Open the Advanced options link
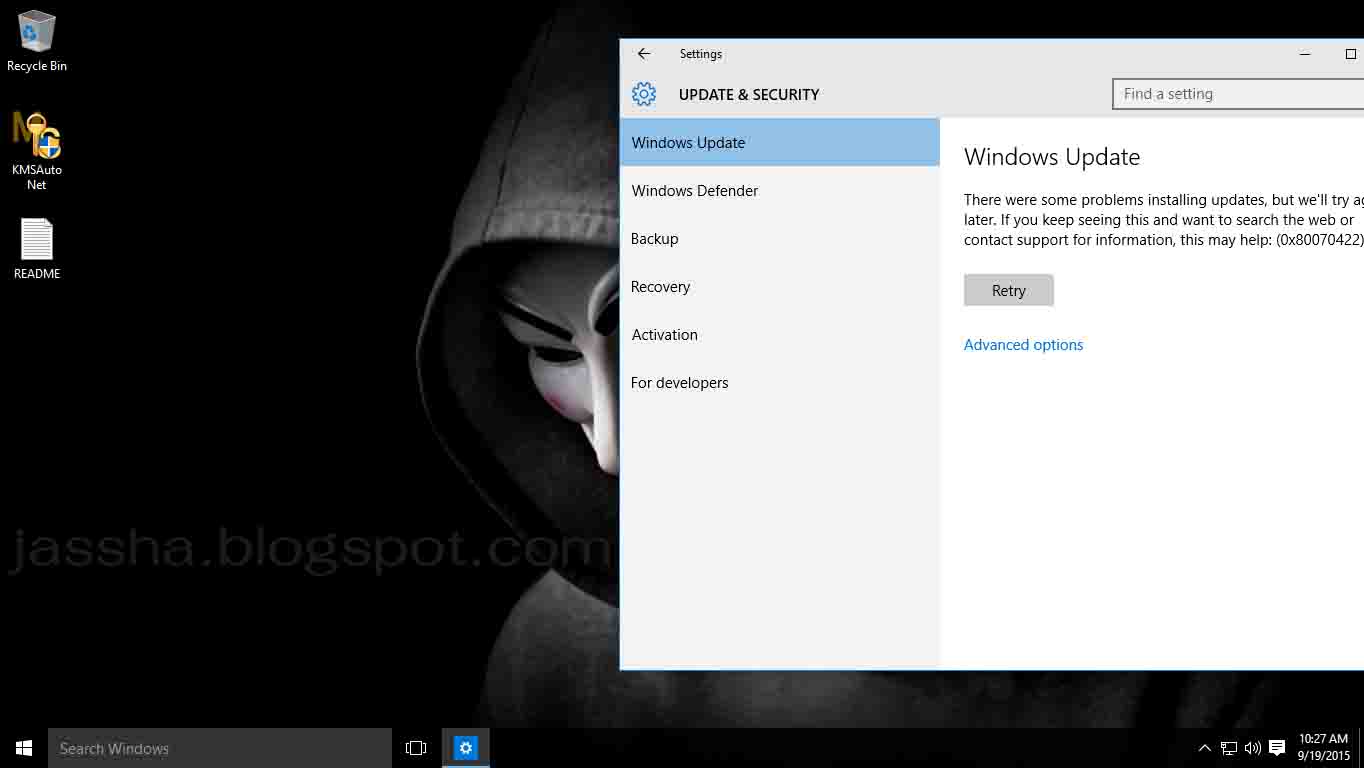This screenshot has height=768, width=1364. tap(1023, 345)
